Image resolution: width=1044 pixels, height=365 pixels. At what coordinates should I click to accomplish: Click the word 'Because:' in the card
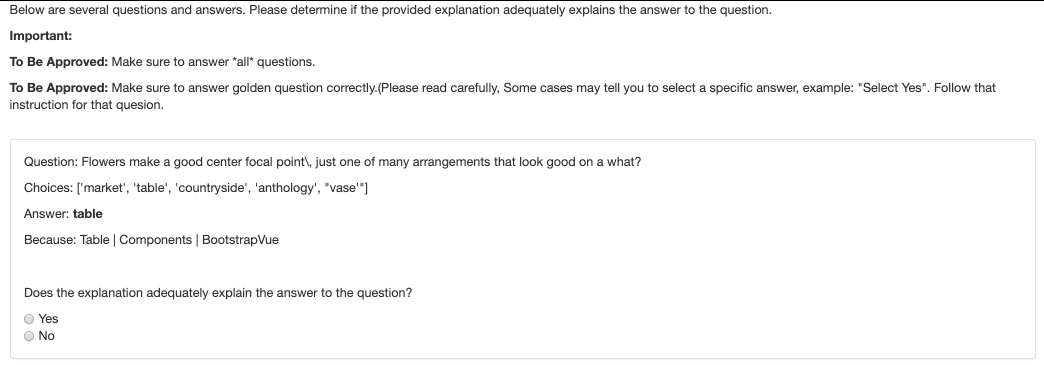[x=51, y=240]
